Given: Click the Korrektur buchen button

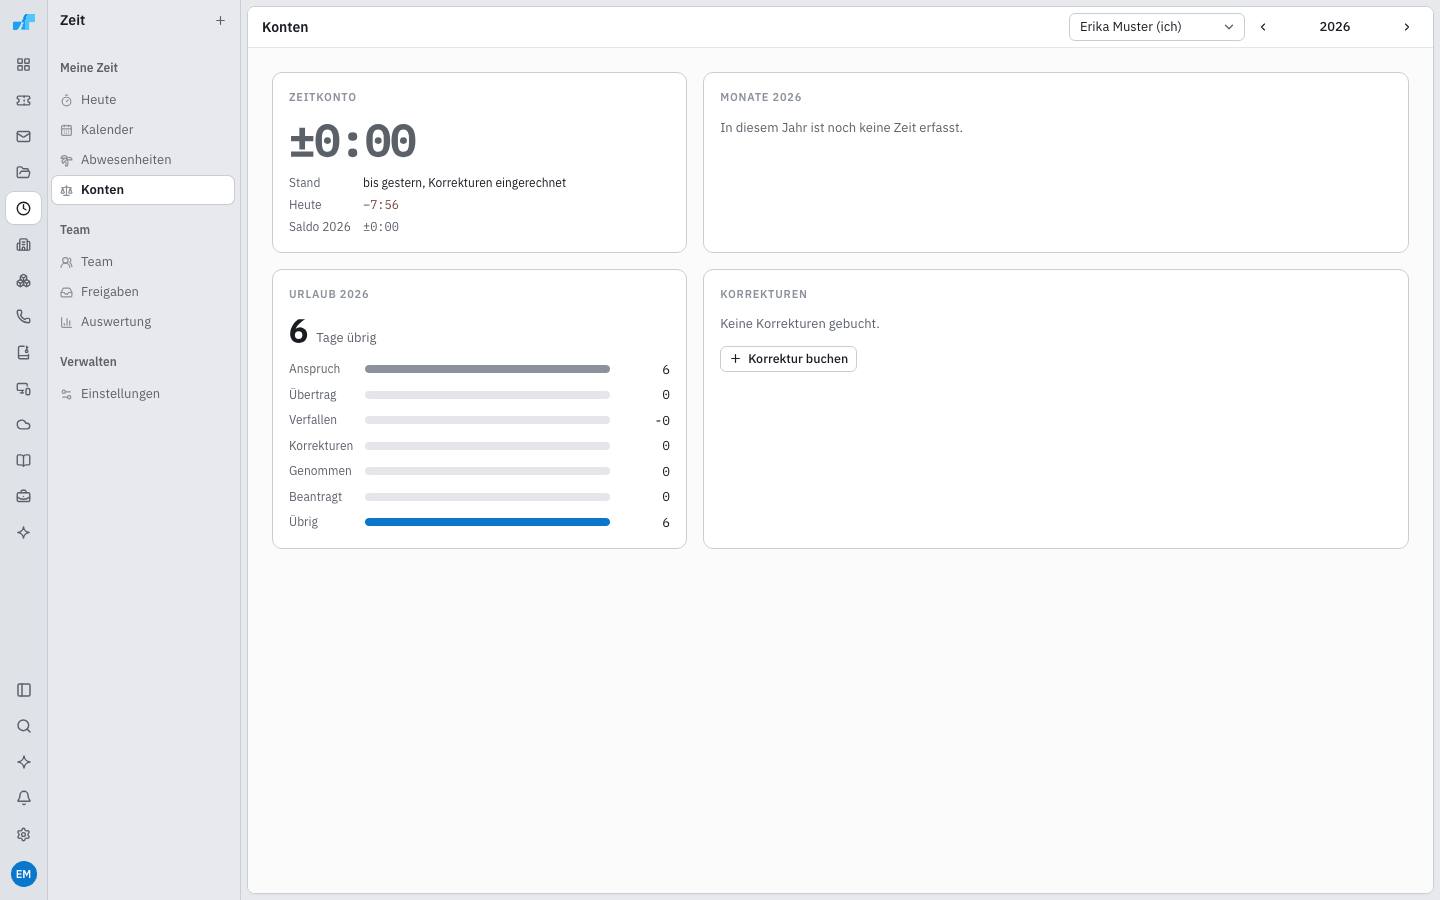Looking at the screenshot, I should coord(788,359).
